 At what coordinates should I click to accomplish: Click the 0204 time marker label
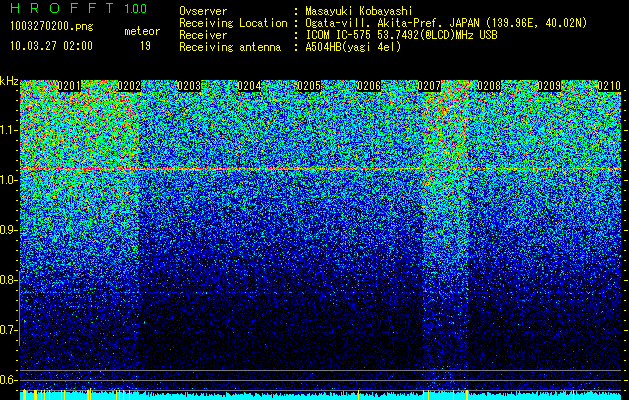250,86
